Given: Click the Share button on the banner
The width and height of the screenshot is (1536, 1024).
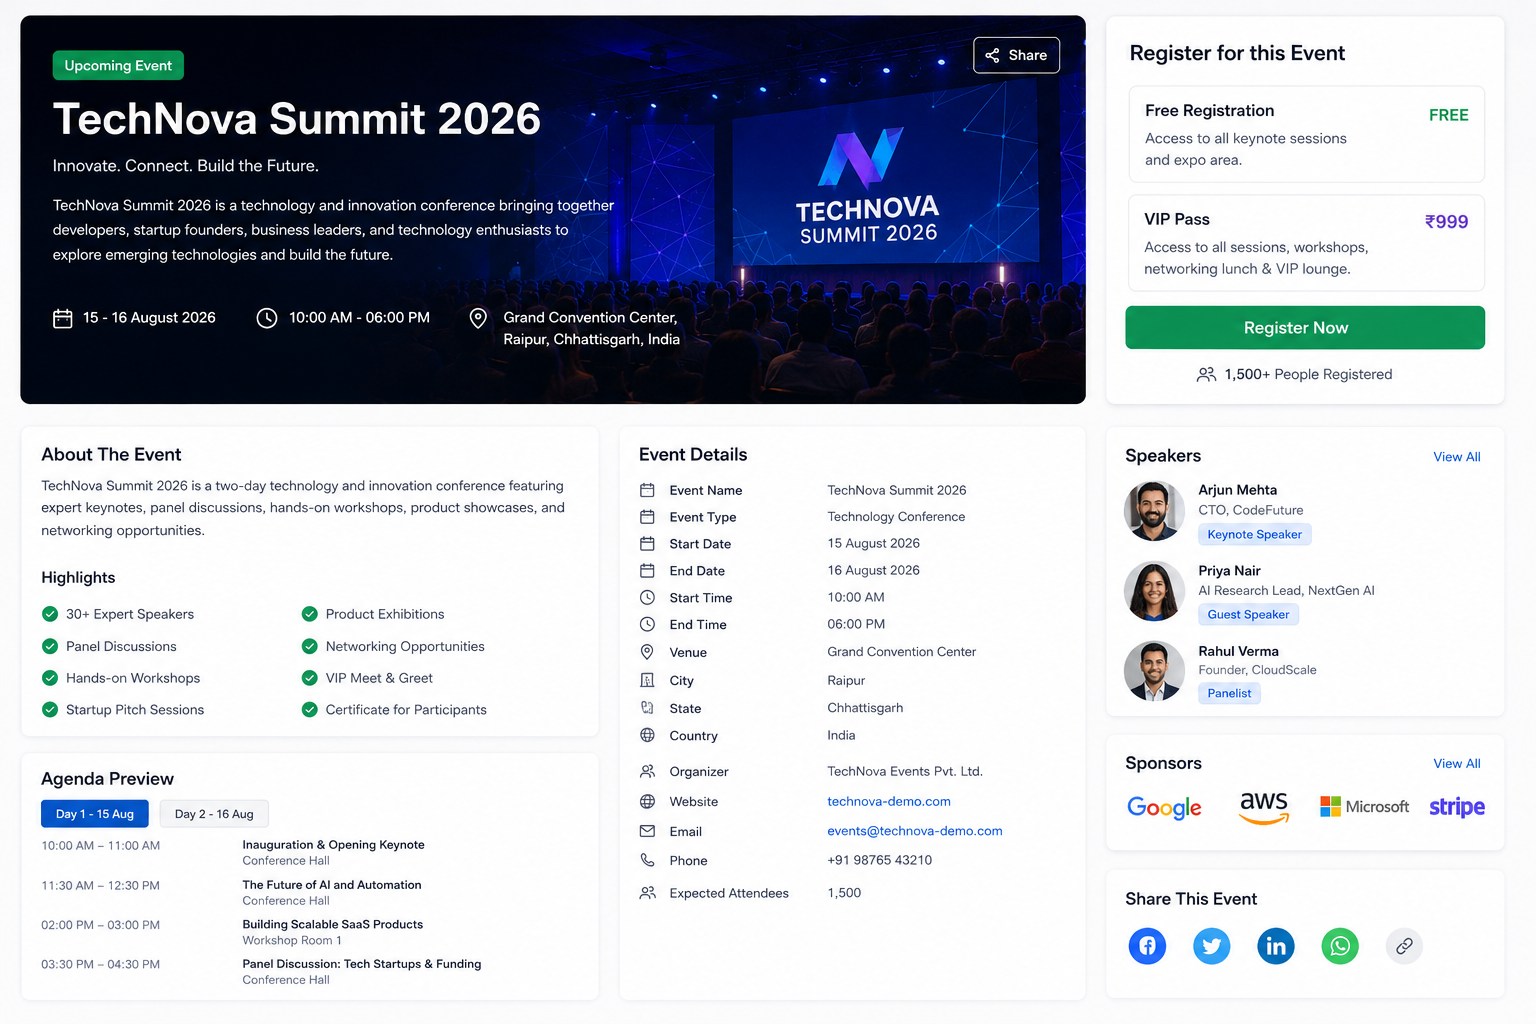Looking at the screenshot, I should [x=1016, y=55].
